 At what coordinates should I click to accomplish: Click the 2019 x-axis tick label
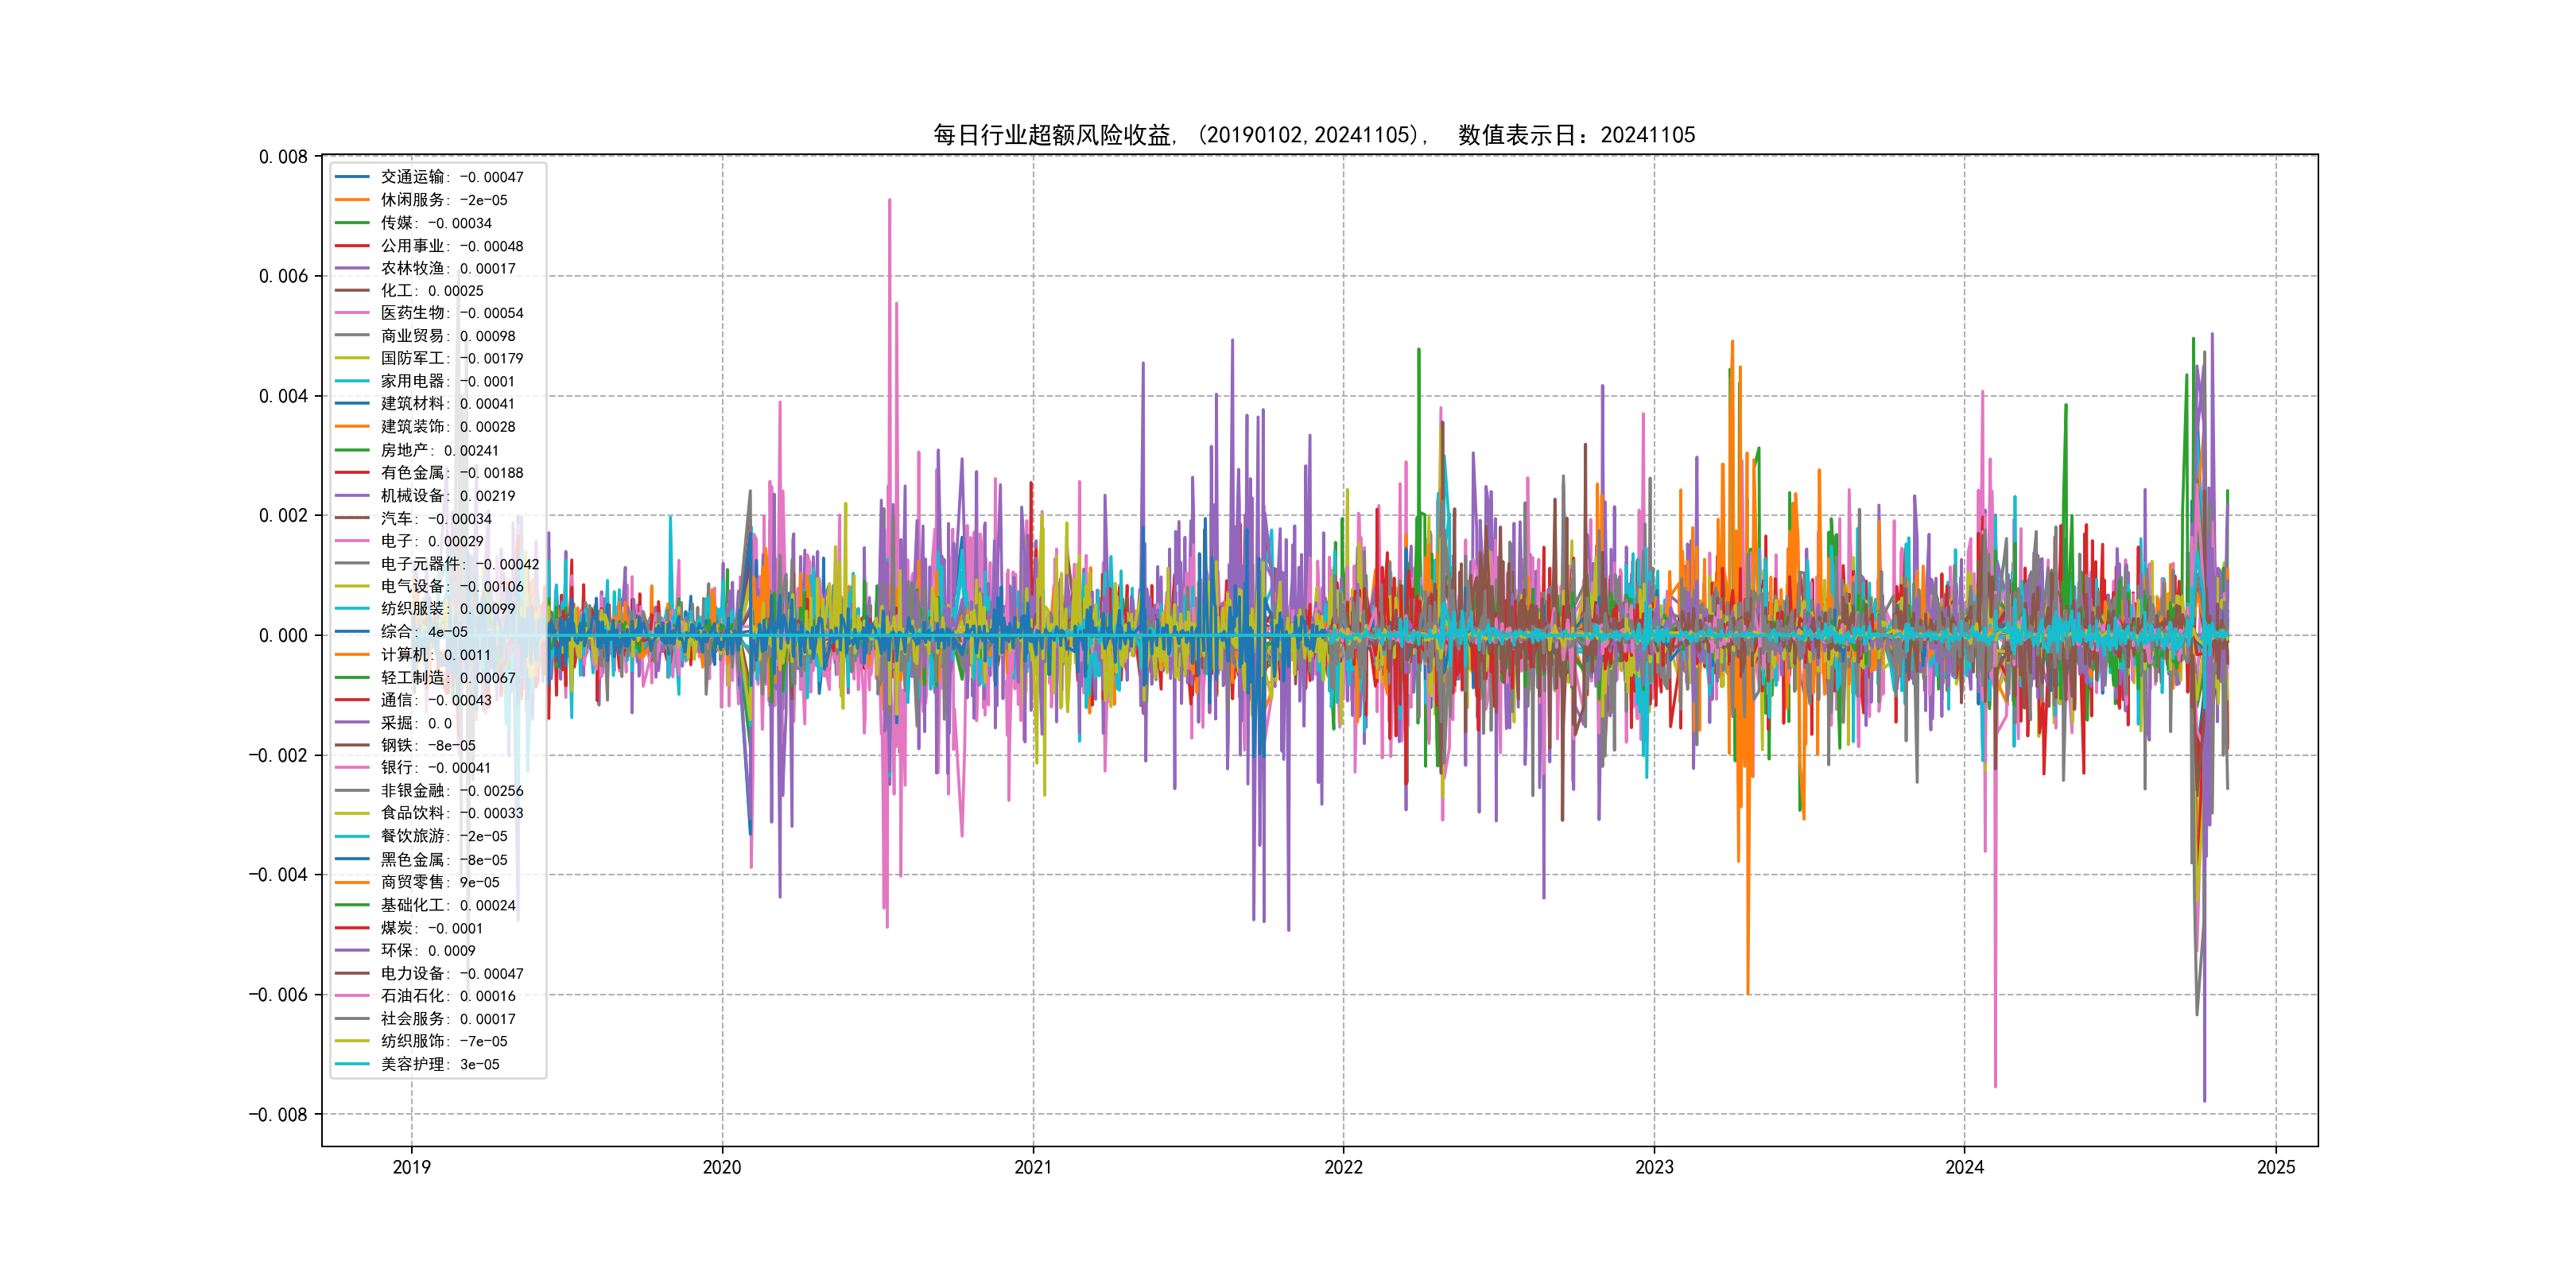tap(411, 1167)
